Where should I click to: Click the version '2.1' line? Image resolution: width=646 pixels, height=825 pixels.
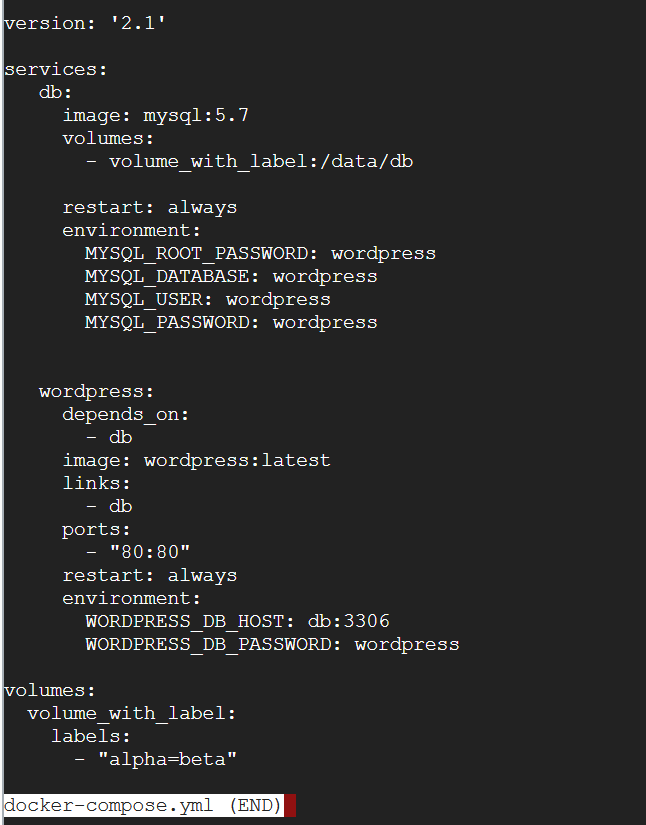[x=85, y=23]
